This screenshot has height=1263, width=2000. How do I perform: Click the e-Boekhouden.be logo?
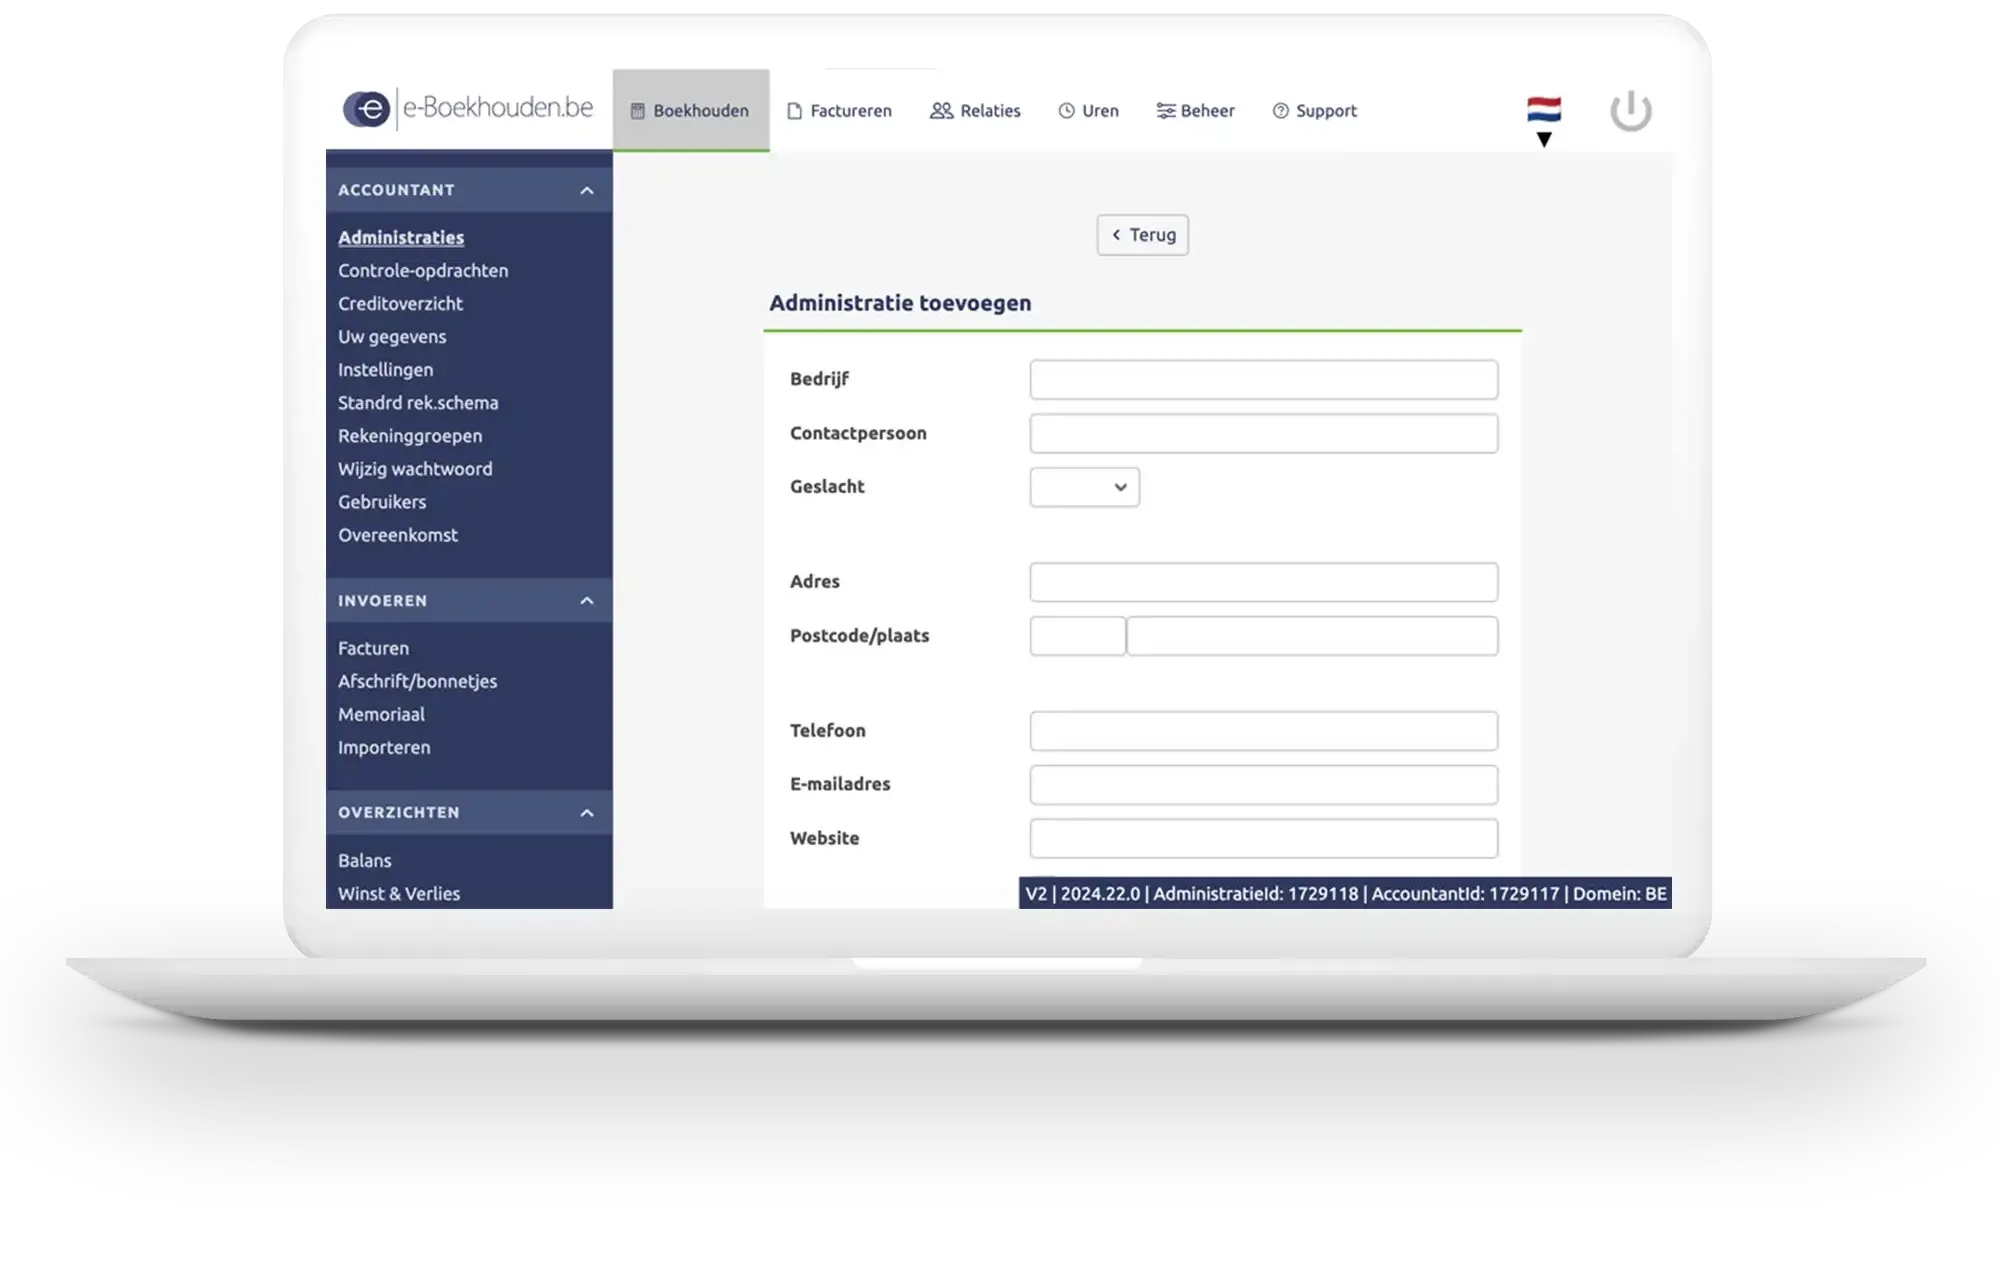click(x=467, y=108)
